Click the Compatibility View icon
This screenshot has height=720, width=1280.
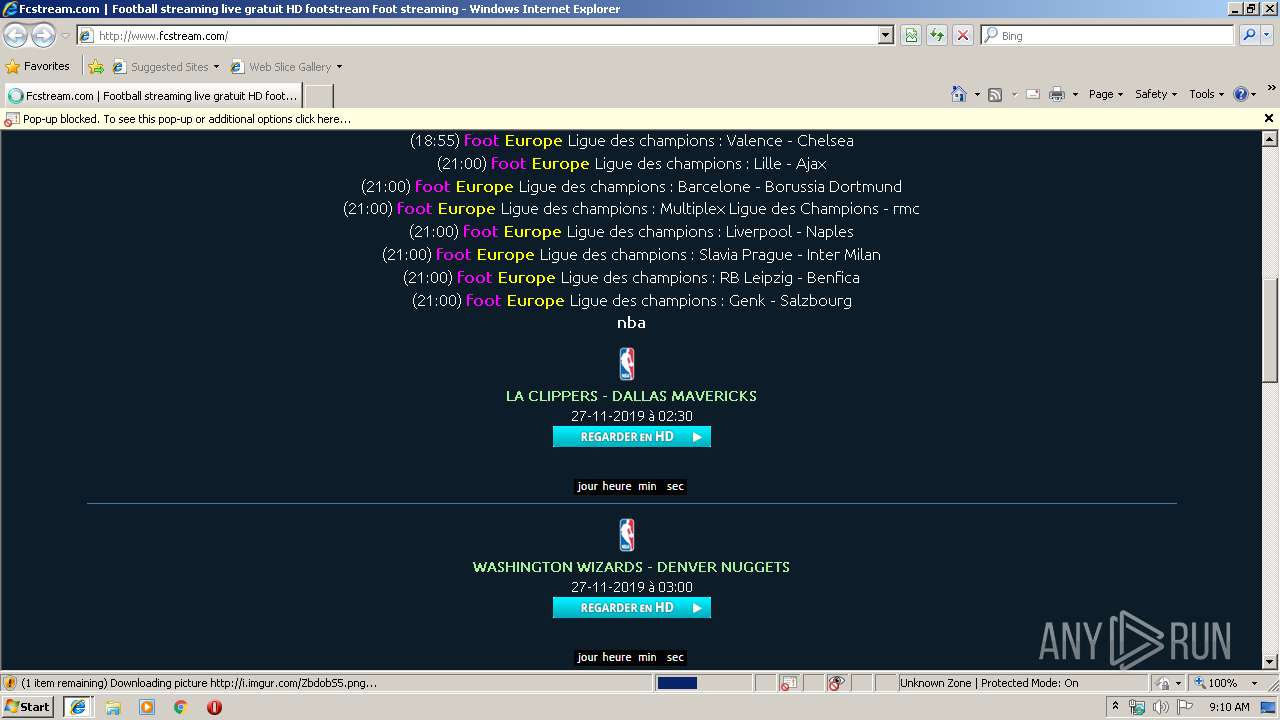point(911,36)
